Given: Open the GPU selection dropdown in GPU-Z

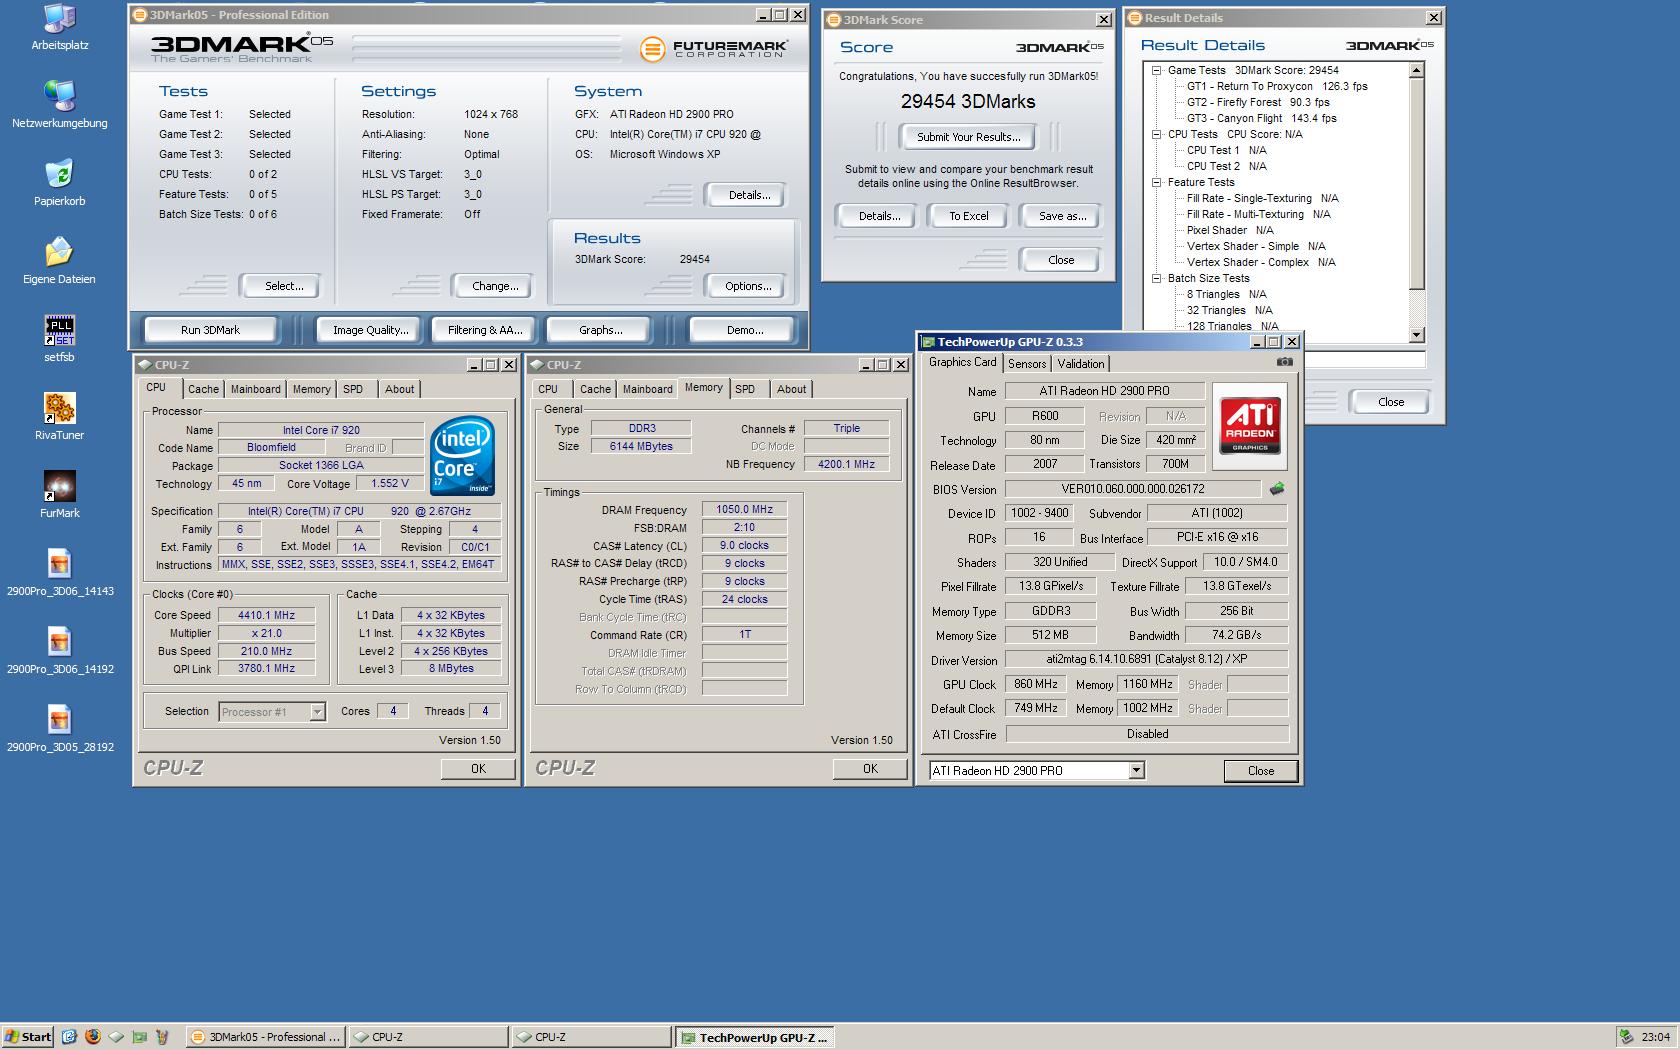Looking at the screenshot, I should [1136, 770].
